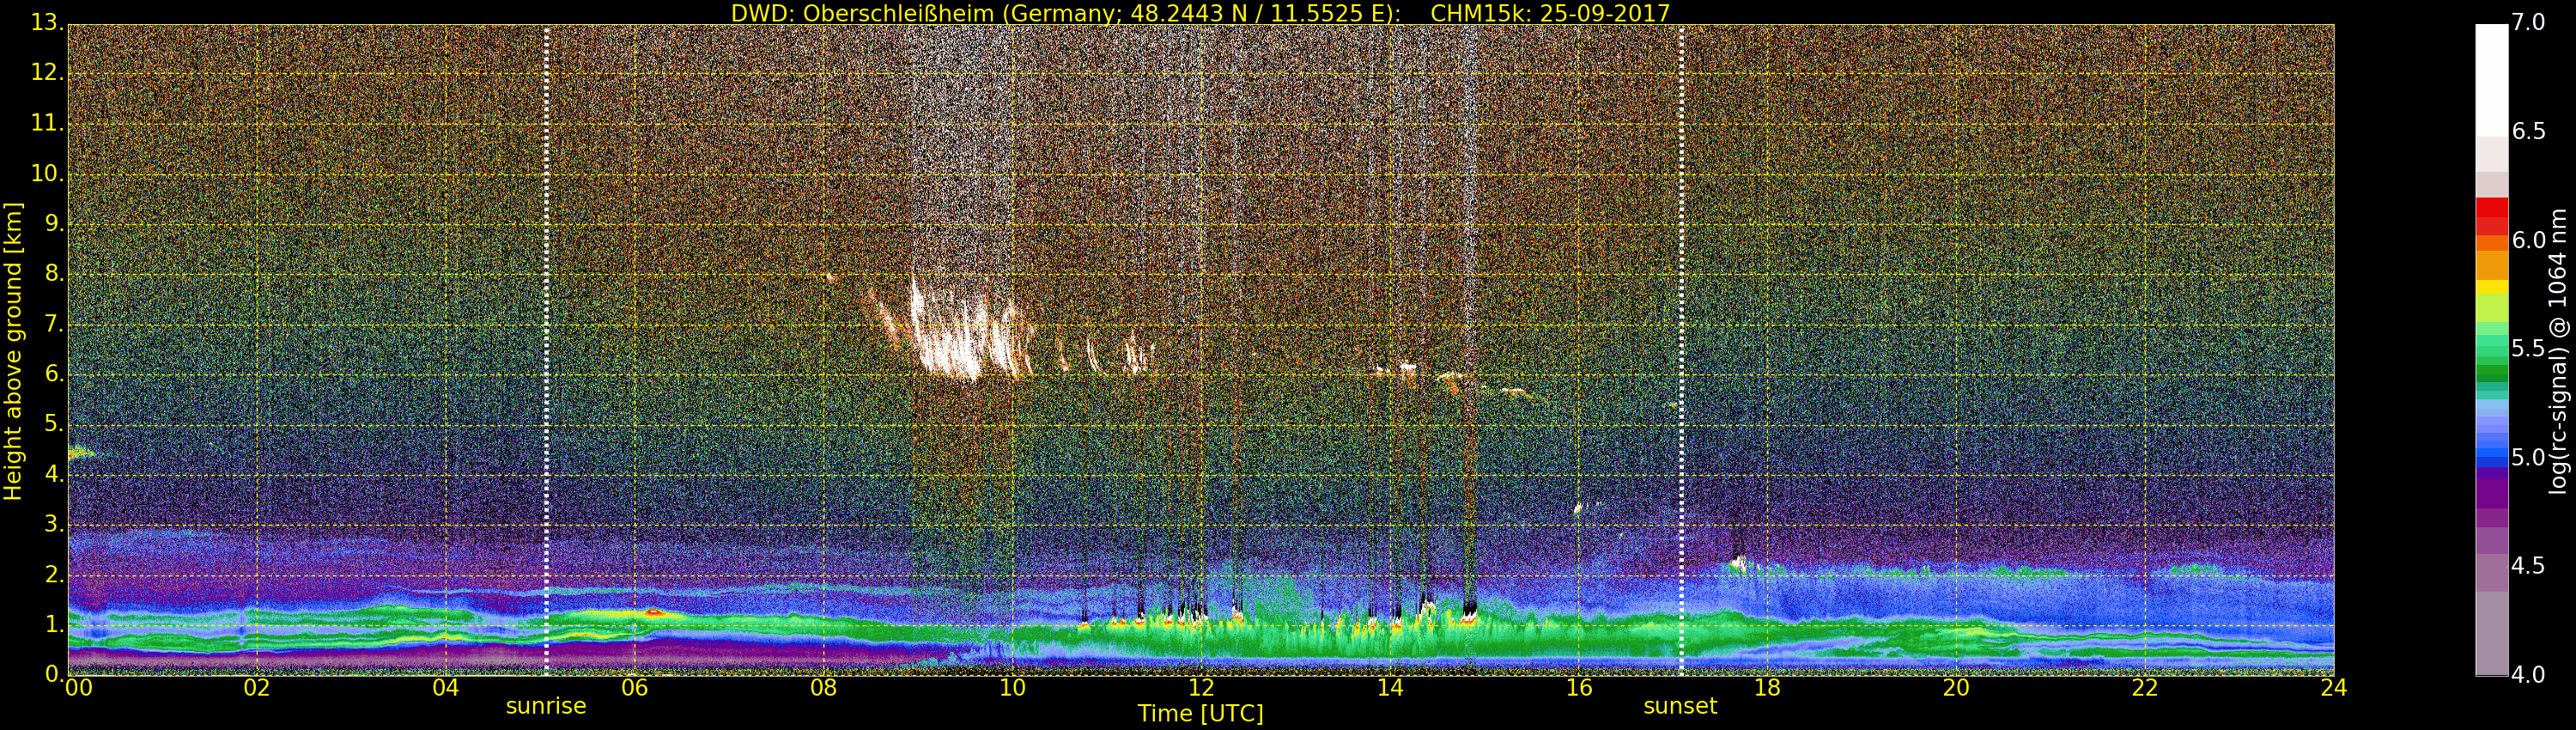Click the '02' tick on the time axis
The width and height of the screenshot is (2576, 730).
[x=257, y=687]
